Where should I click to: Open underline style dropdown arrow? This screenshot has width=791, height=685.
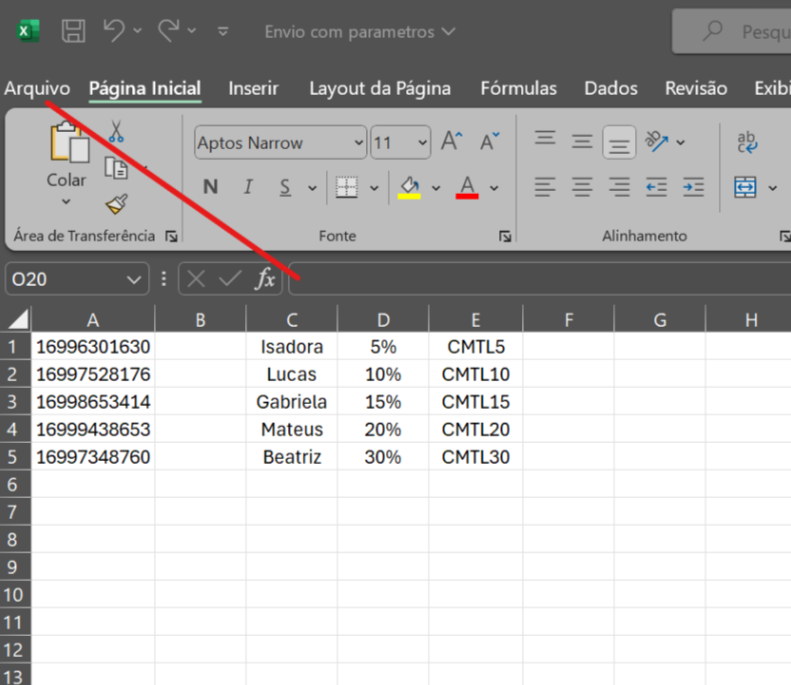[312, 188]
